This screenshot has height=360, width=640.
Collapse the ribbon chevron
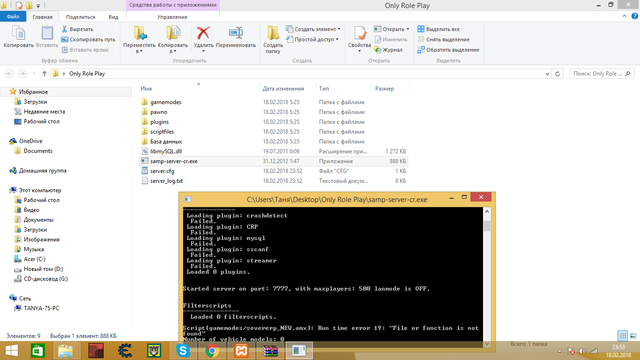coord(624,16)
